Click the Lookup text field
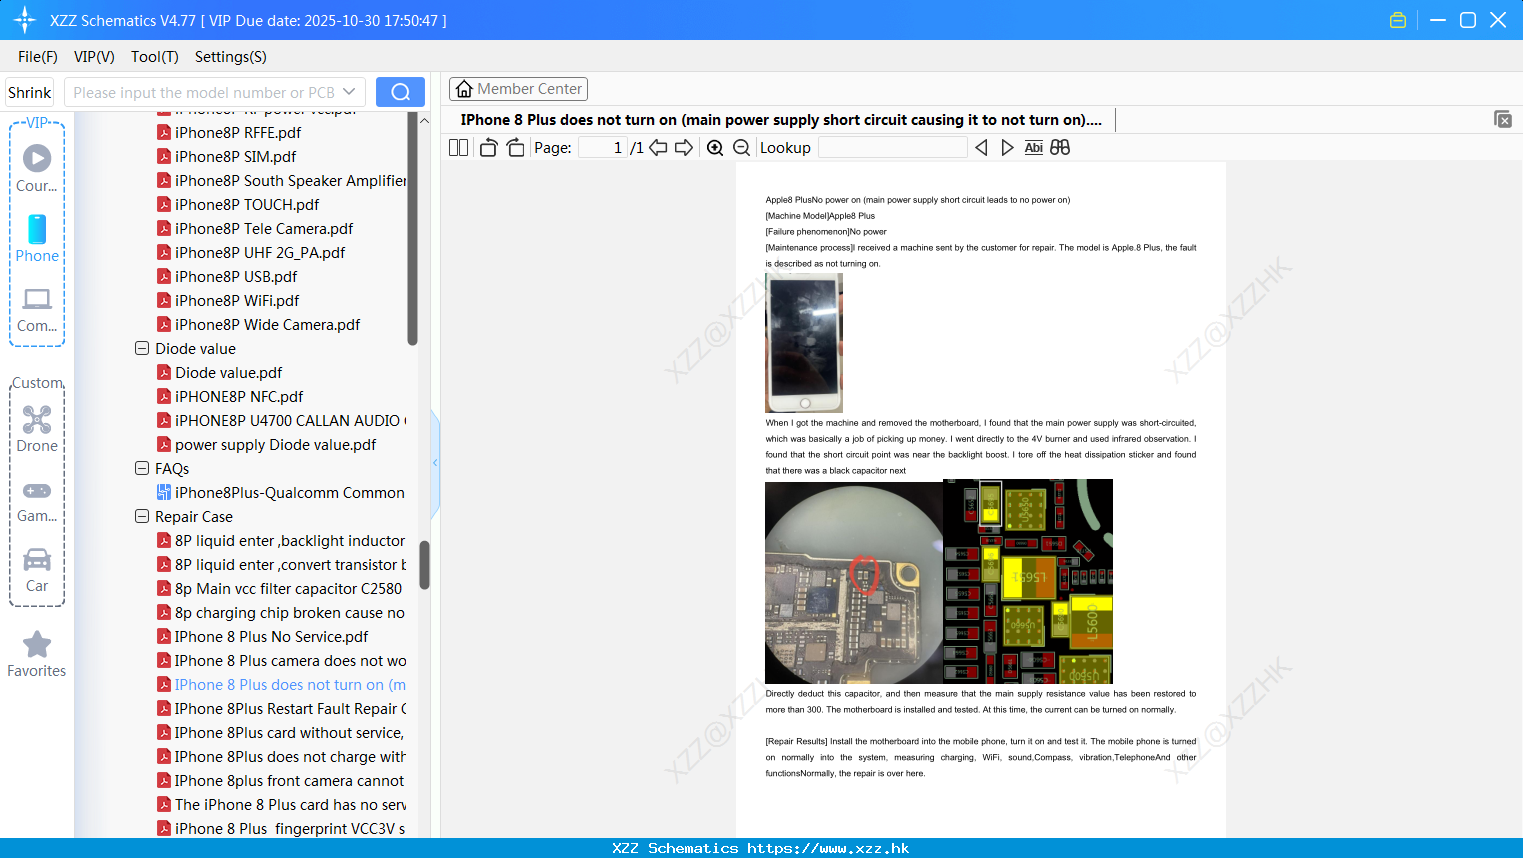This screenshot has height=858, width=1523. [x=892, y=148]
